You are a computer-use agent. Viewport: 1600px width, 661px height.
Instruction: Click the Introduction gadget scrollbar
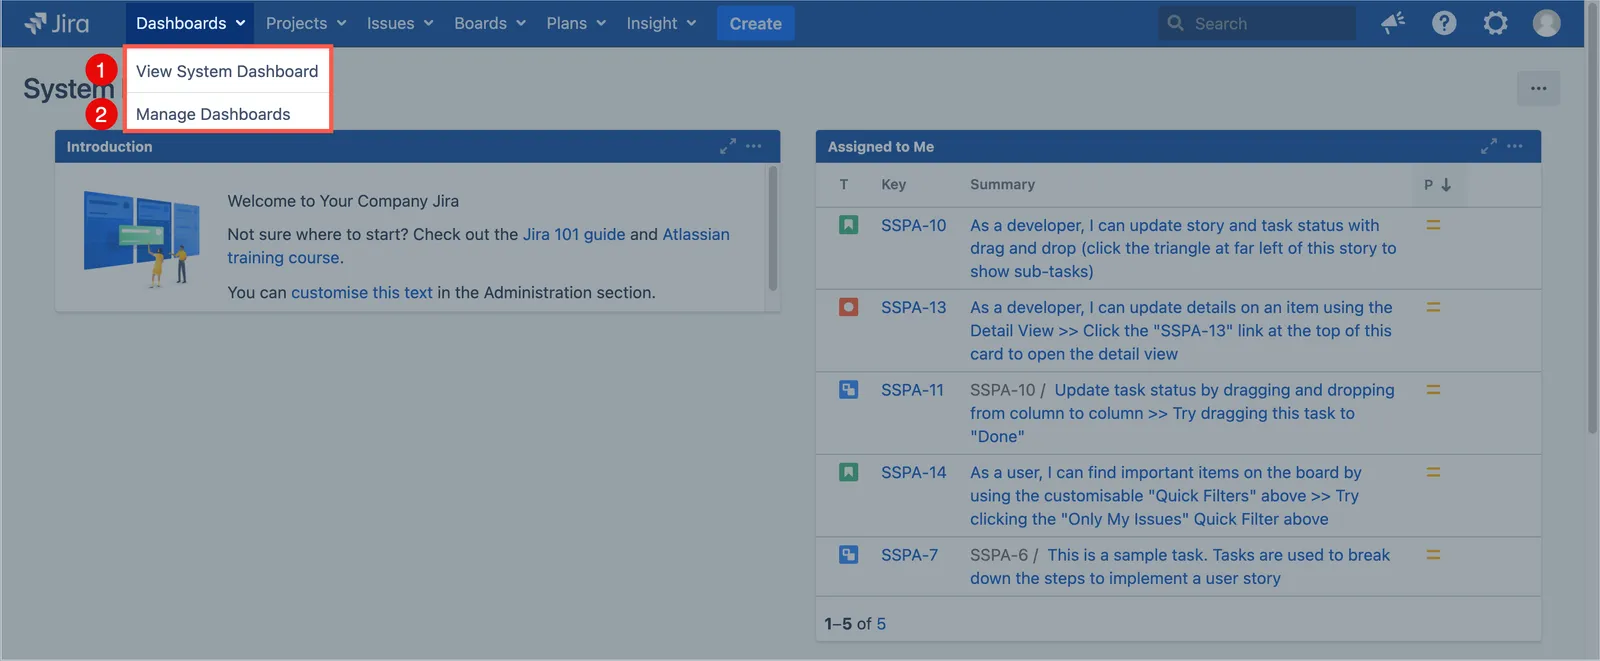pyautogui.click(x=772, y=228)
